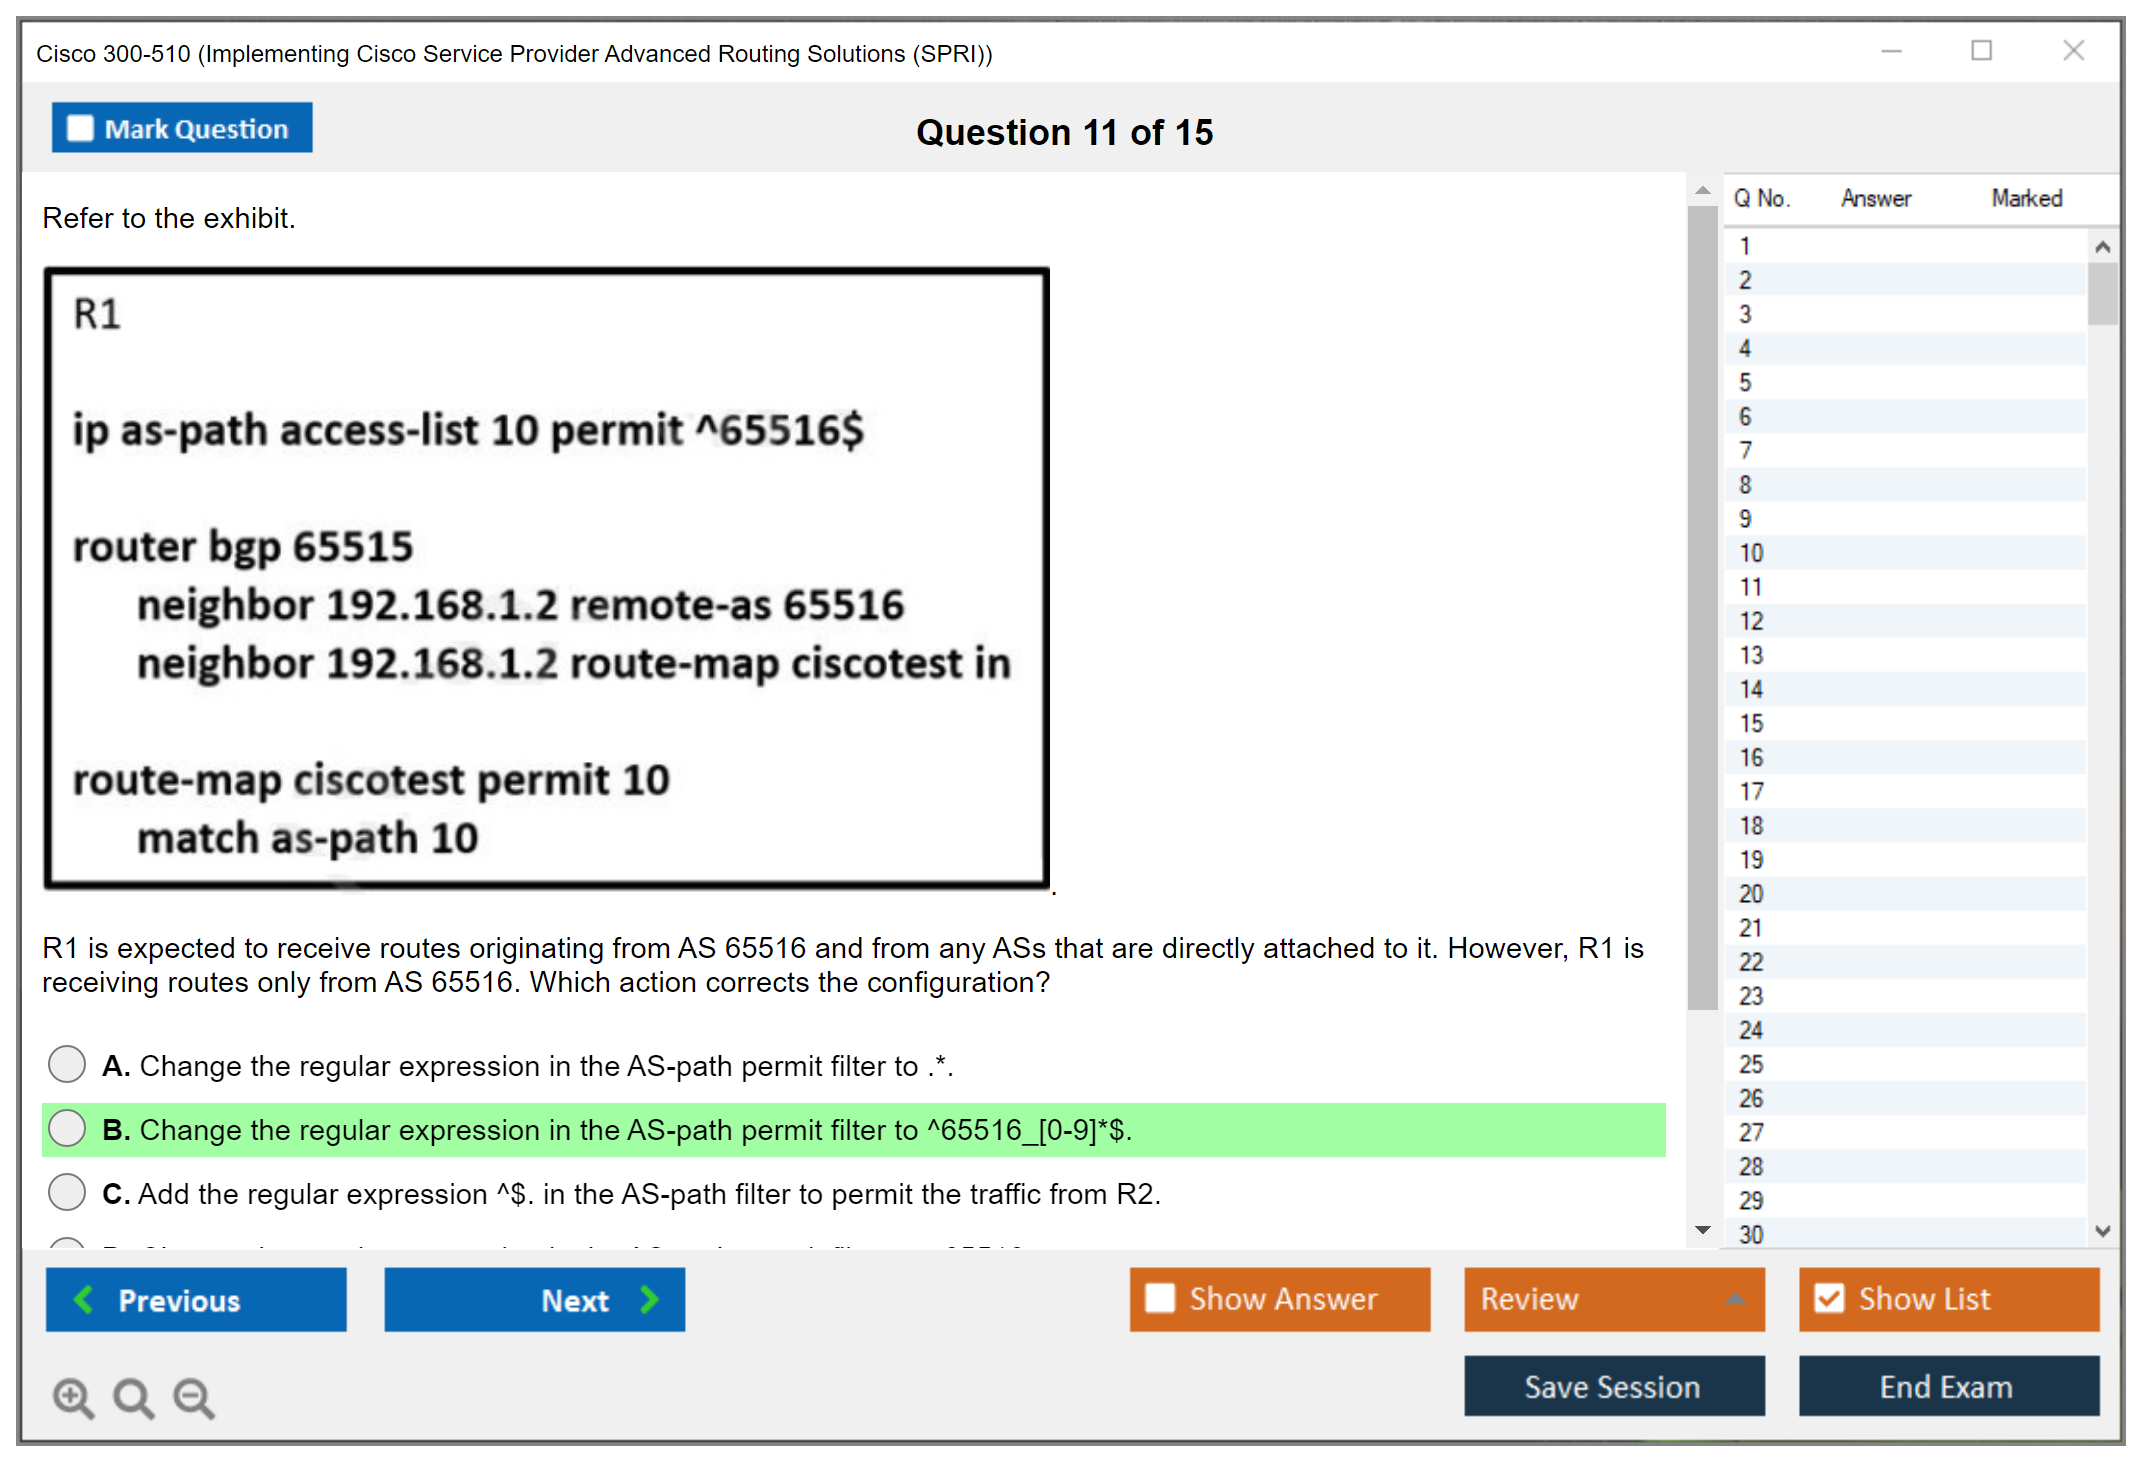Choose answer option C radio button

[x=67, y=1192]
